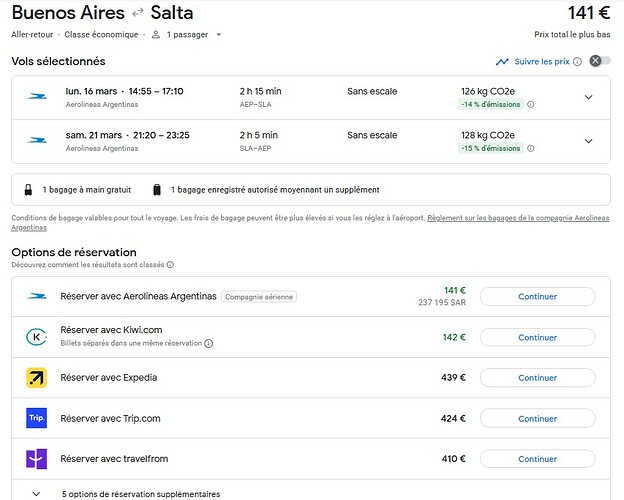Click the AEP–SLA route text
Viewport: 624px width, 500px height.
255,105
